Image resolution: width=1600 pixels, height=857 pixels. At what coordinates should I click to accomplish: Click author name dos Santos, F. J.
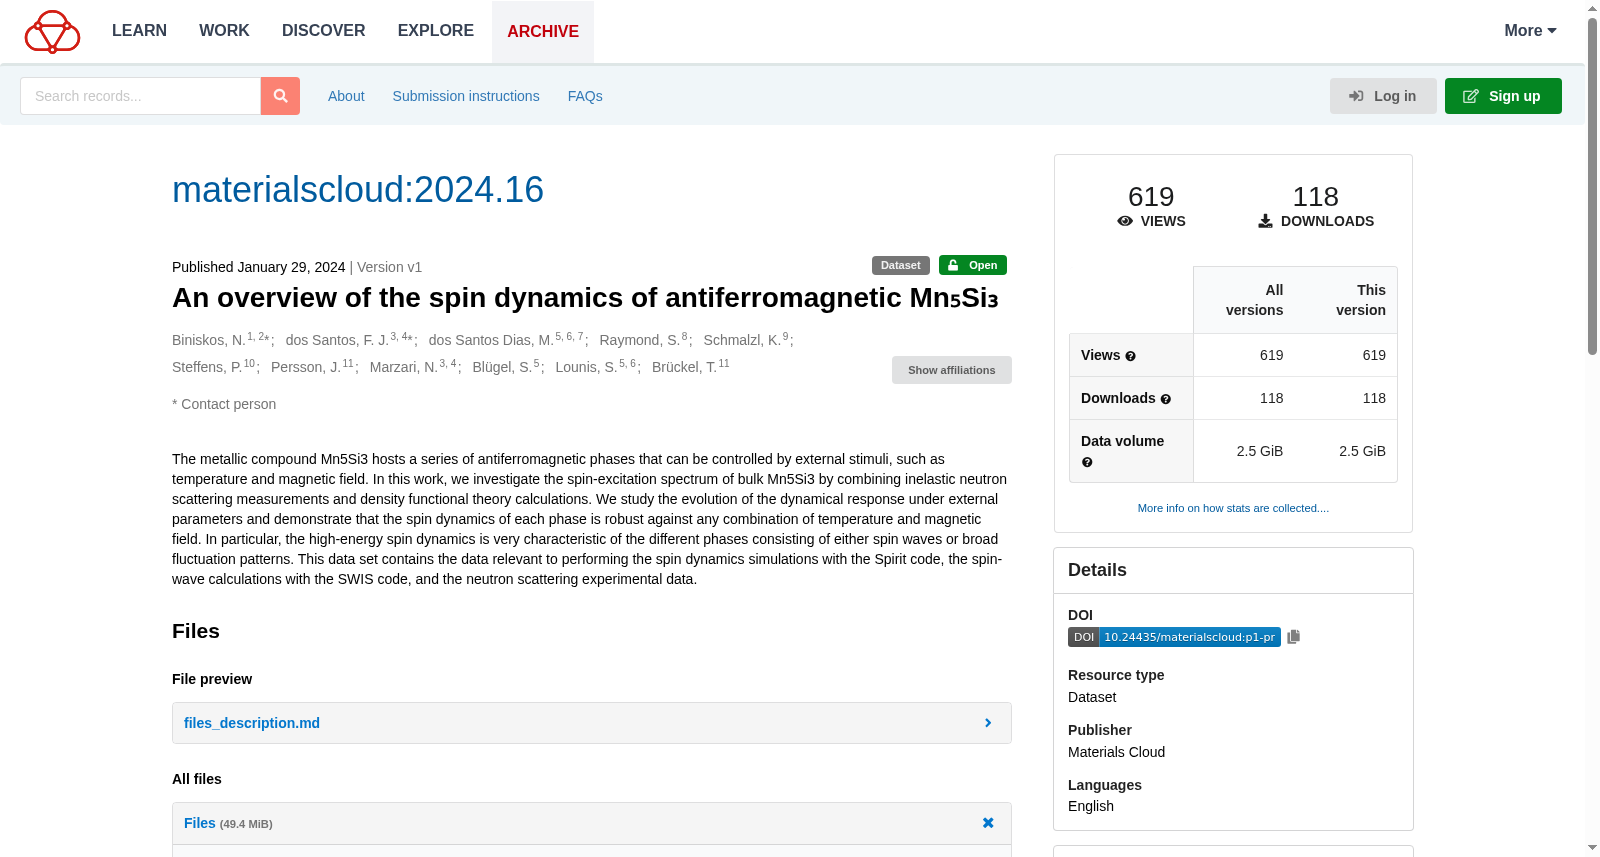pyautogui.click(x=337, y=340)
